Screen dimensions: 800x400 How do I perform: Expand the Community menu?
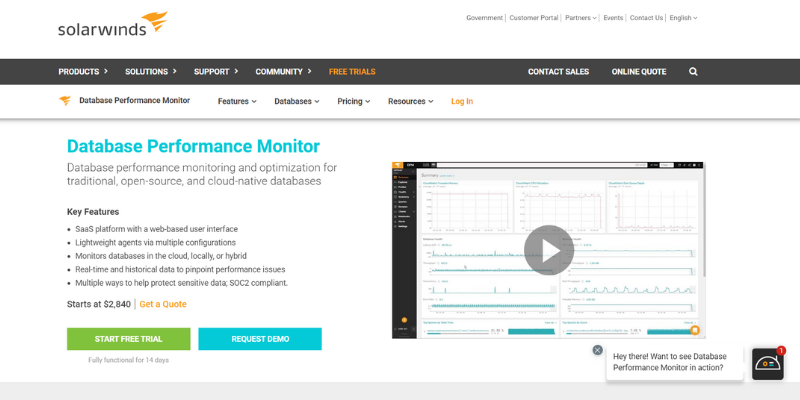click(284, 72)
